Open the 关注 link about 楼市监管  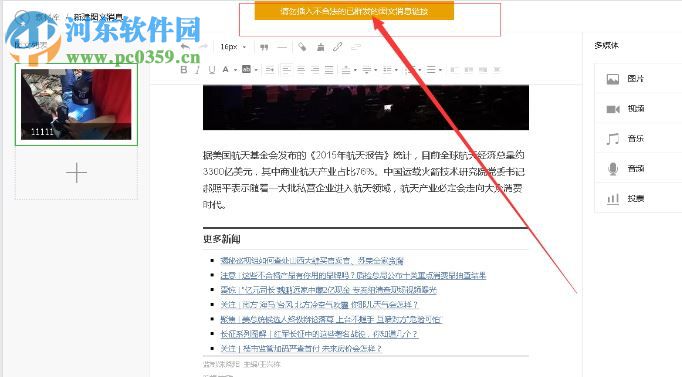(x=301, y=348)
